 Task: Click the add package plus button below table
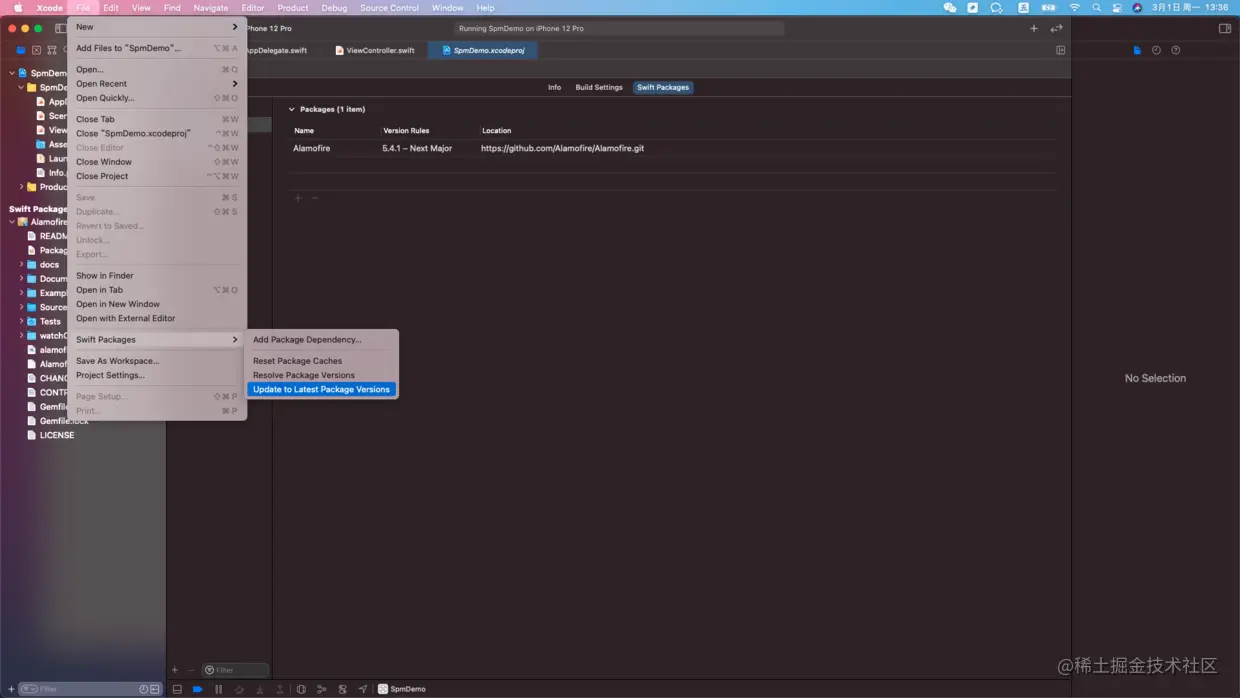pos(298,198)
